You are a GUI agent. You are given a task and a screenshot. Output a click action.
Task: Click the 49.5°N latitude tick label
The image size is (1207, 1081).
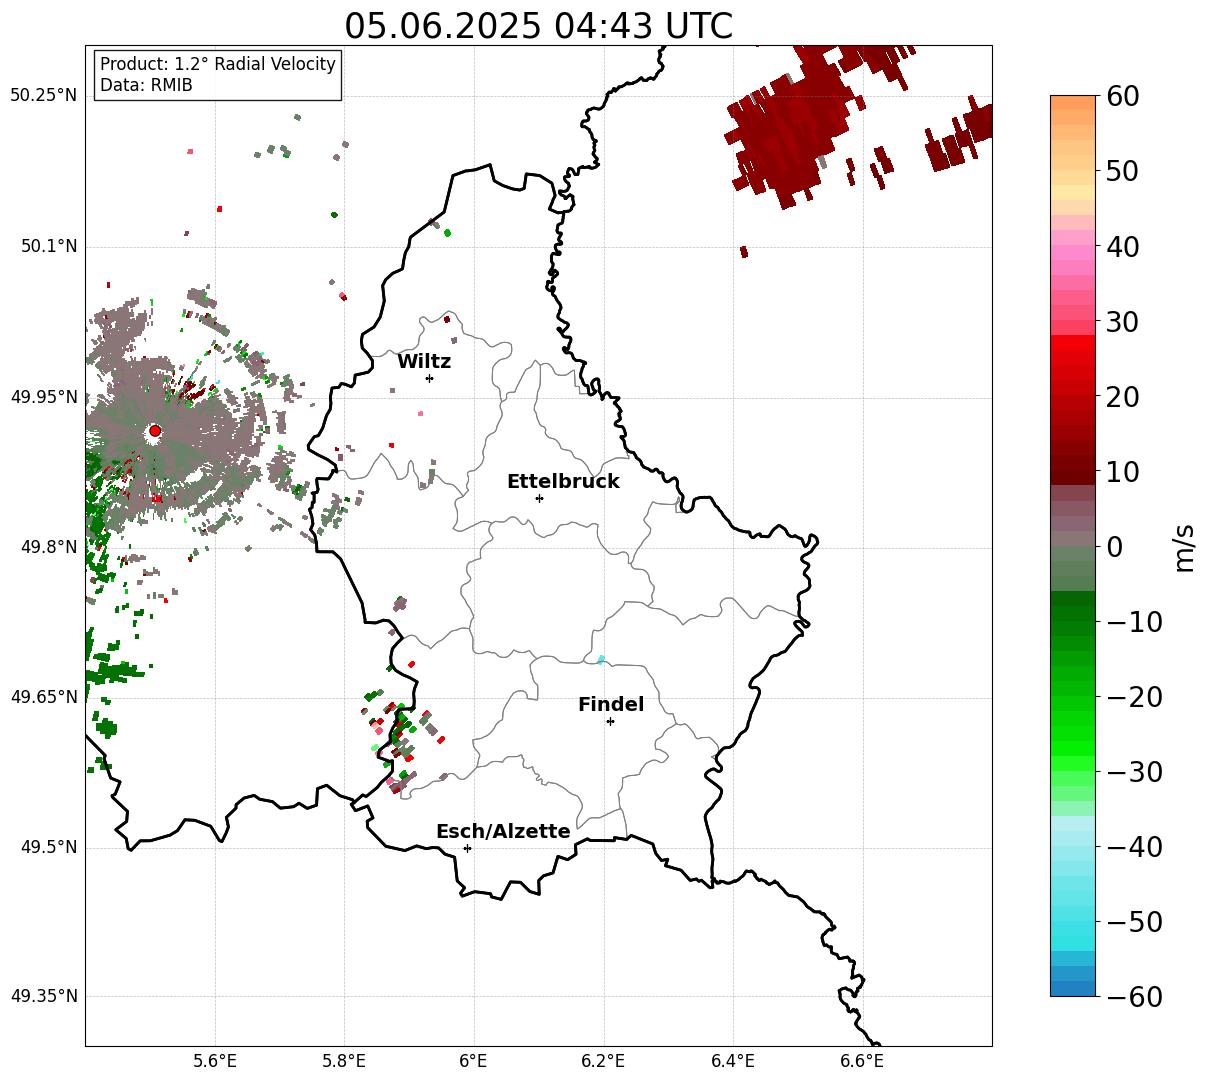pos(48,847)
